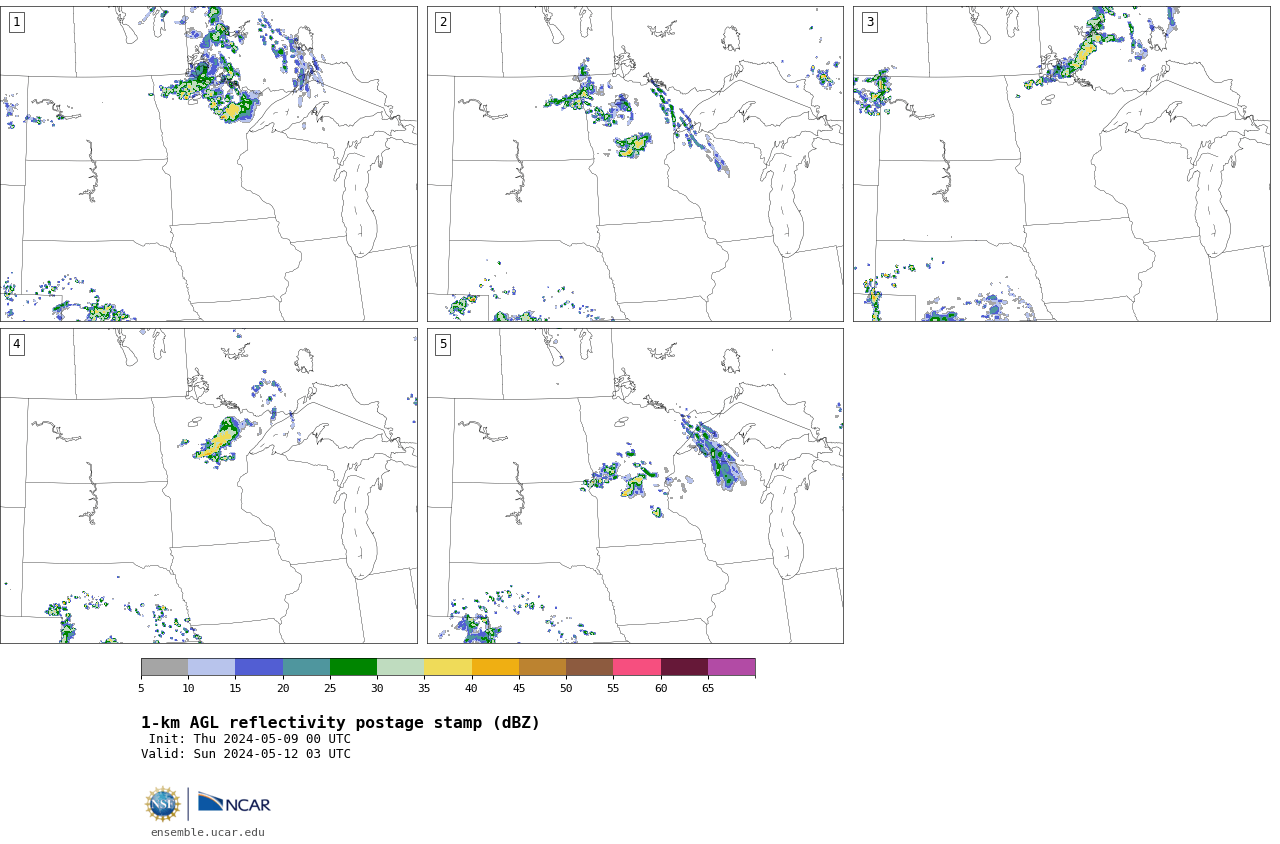Open ensemble member 4 reflectivity map
This screenshot has width=1280, height=844.
(208, 486)
